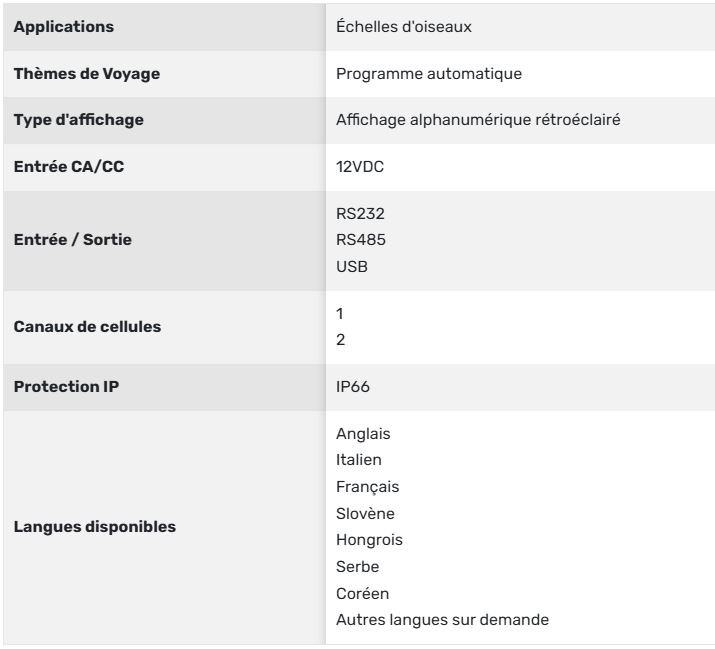Select the Programme automatique text

click(x=430, y=73)
